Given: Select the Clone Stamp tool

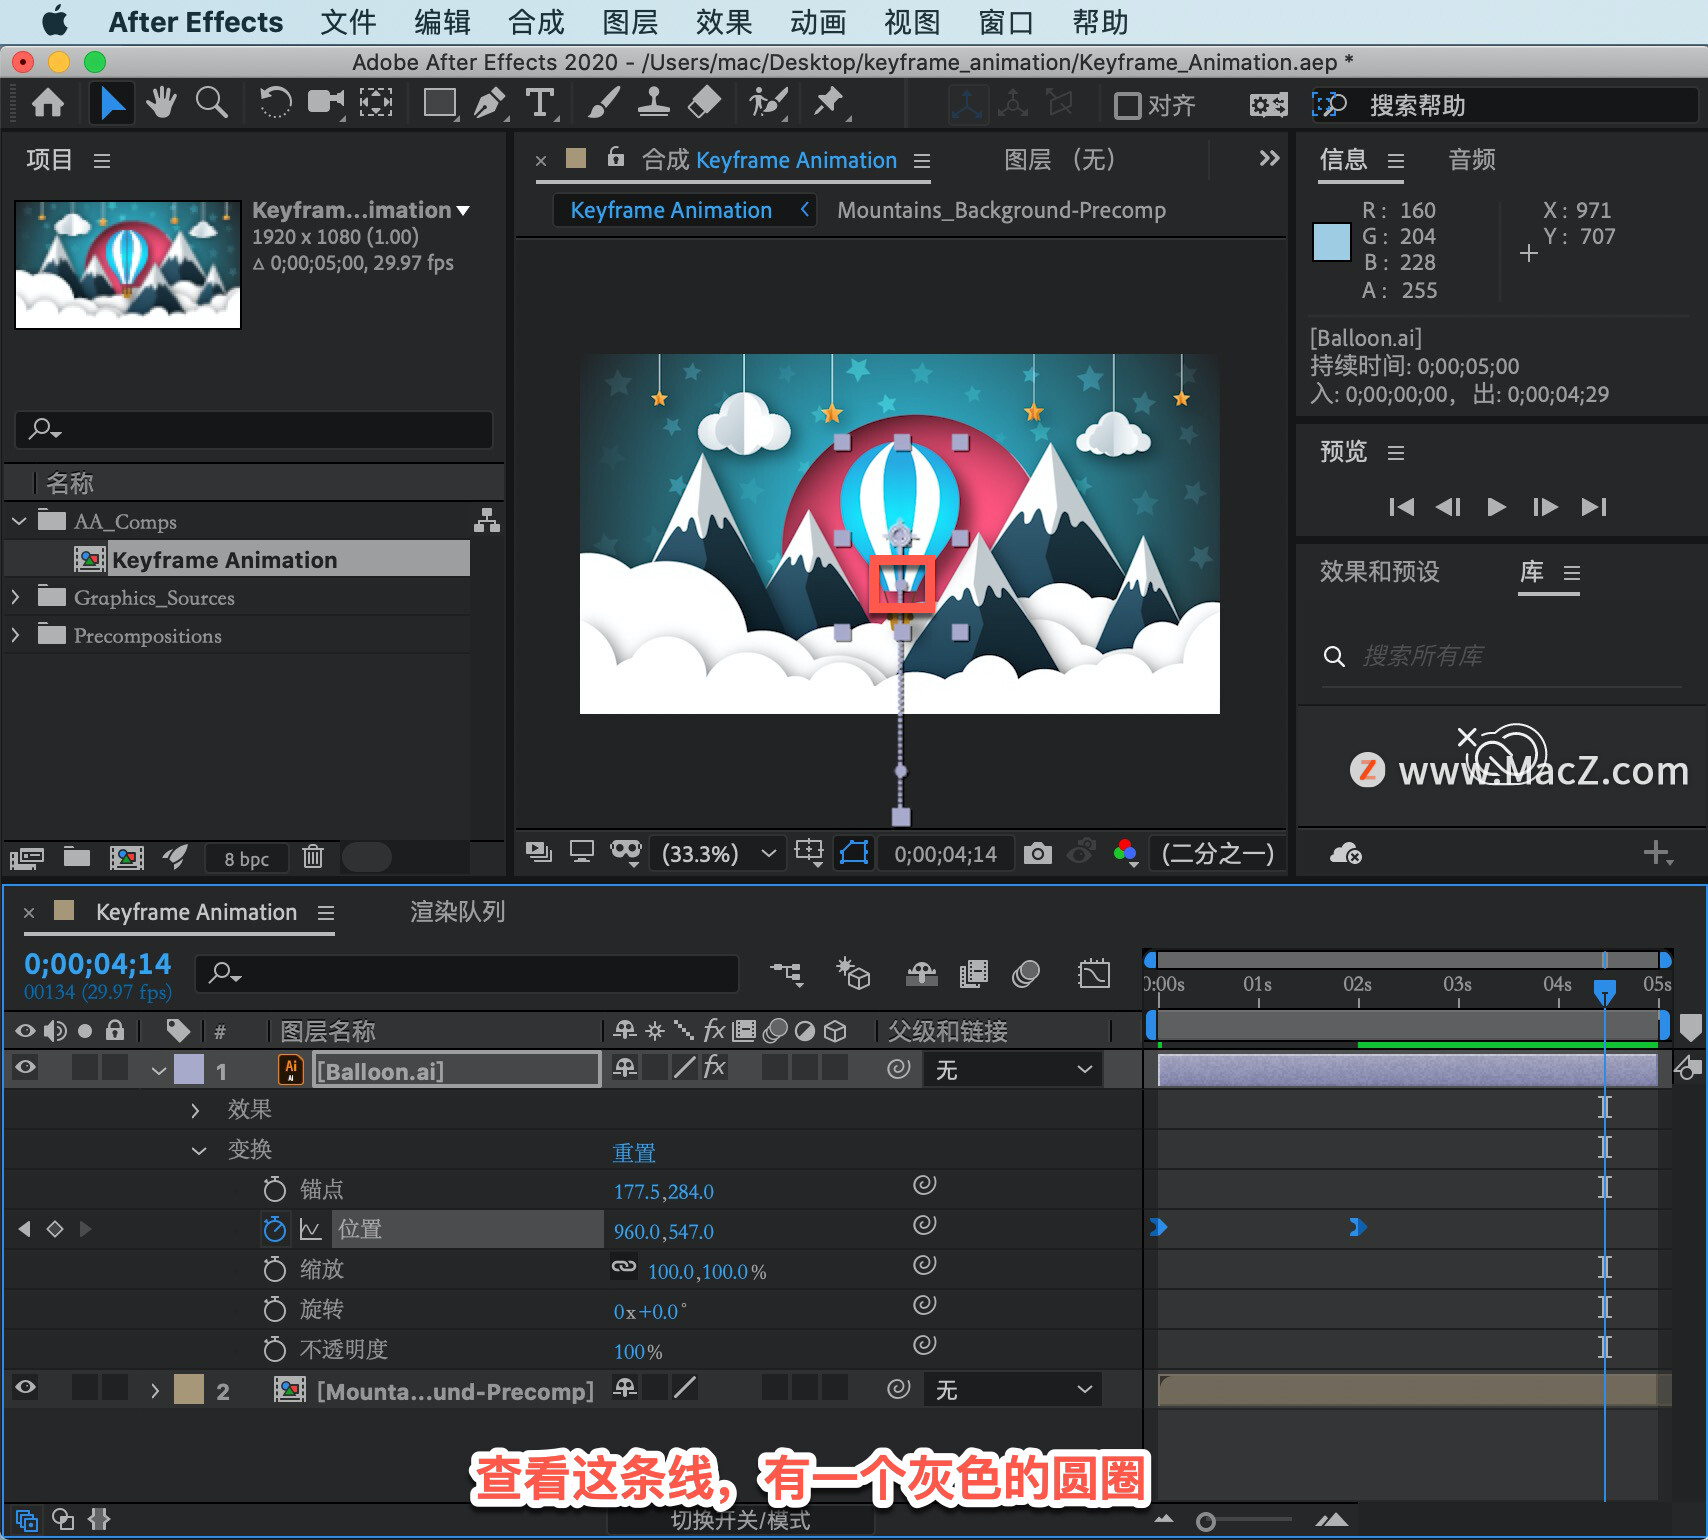Looking at the screenshot, I should 653,103.
